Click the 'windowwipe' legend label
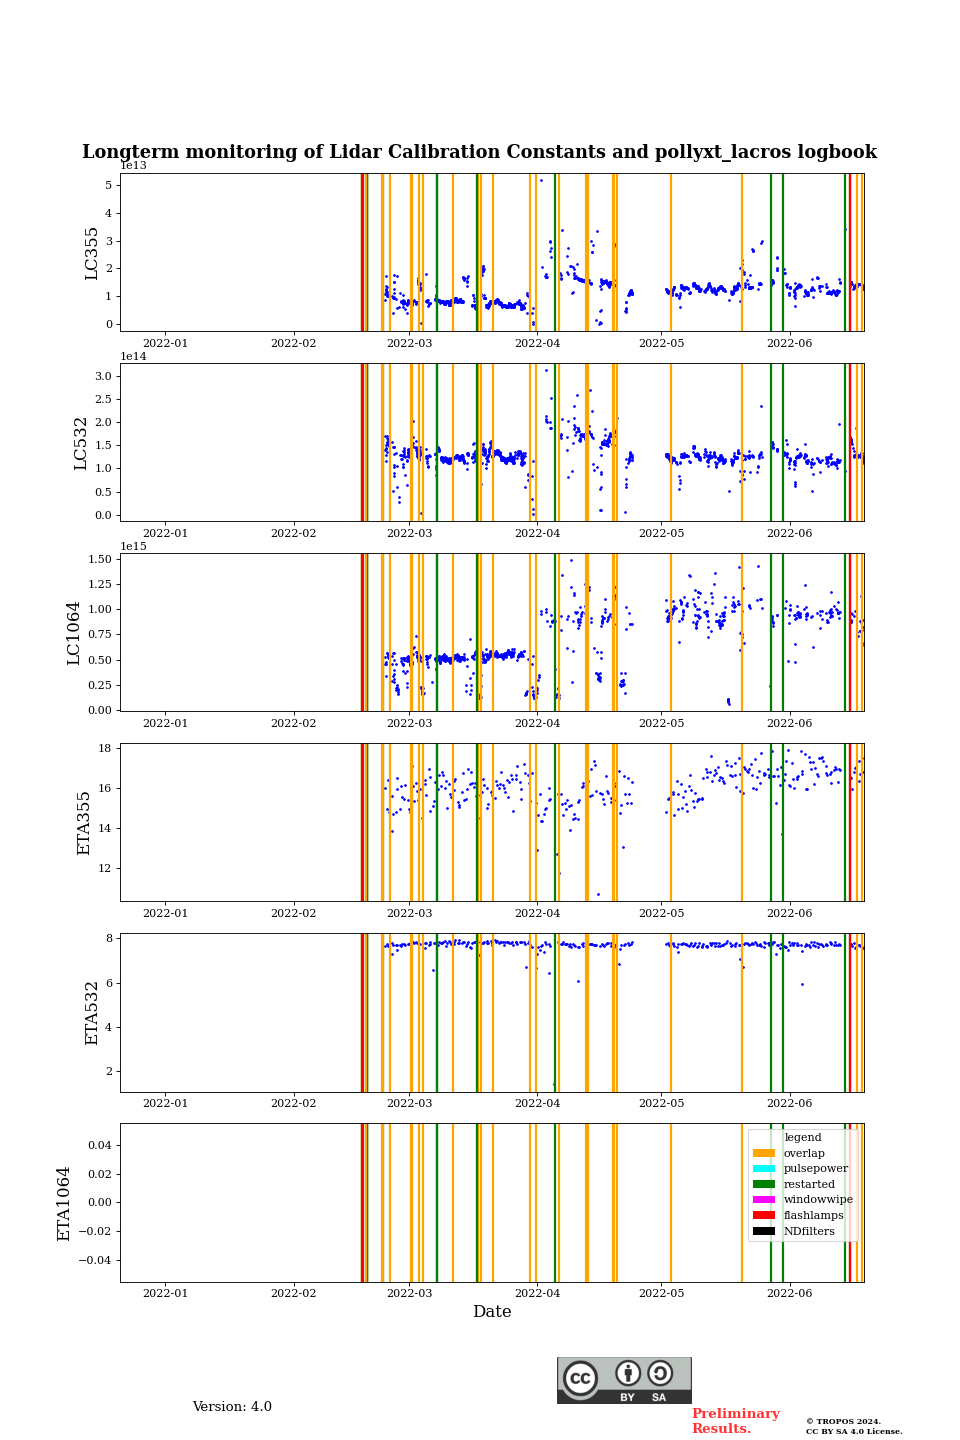The height and width of the screenshot is (1440, 960). pyautogui.click(x=818, y=1200)
